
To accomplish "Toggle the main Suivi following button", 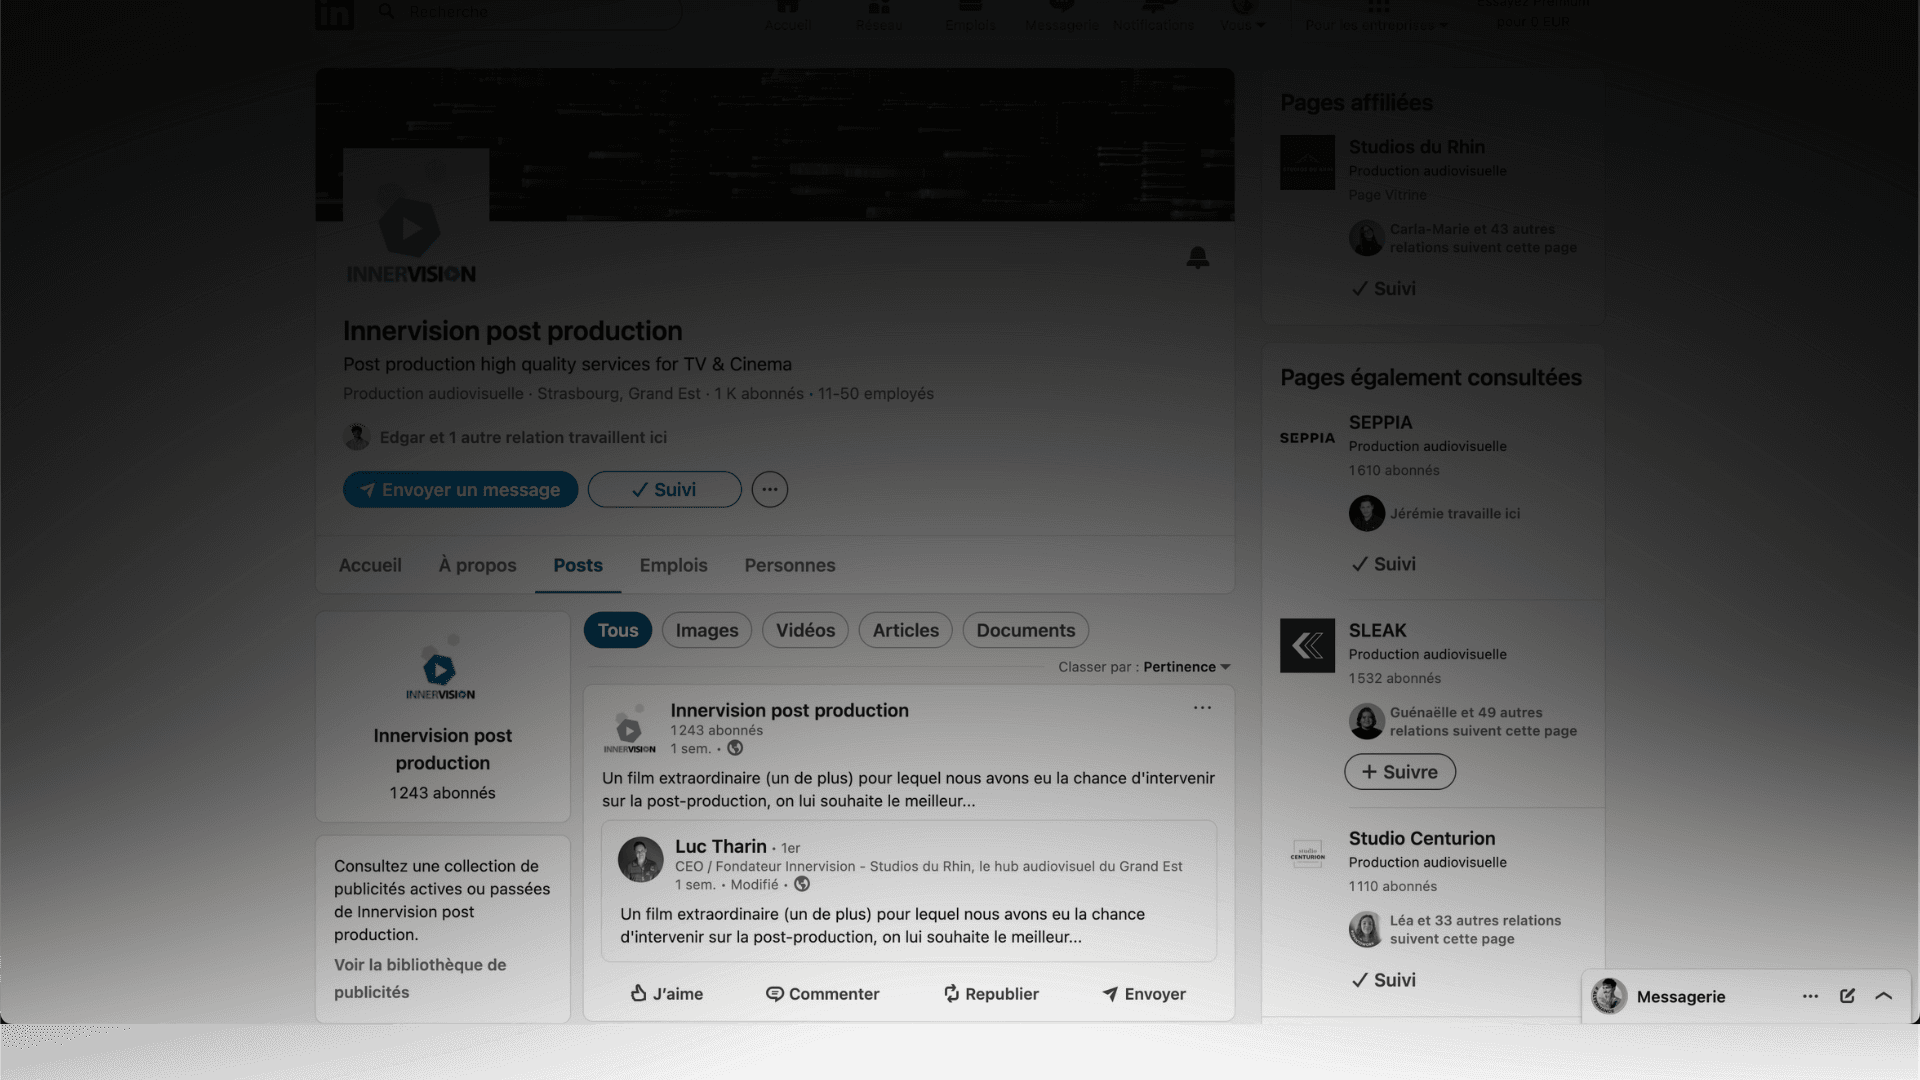I will (x=664, y=489).
